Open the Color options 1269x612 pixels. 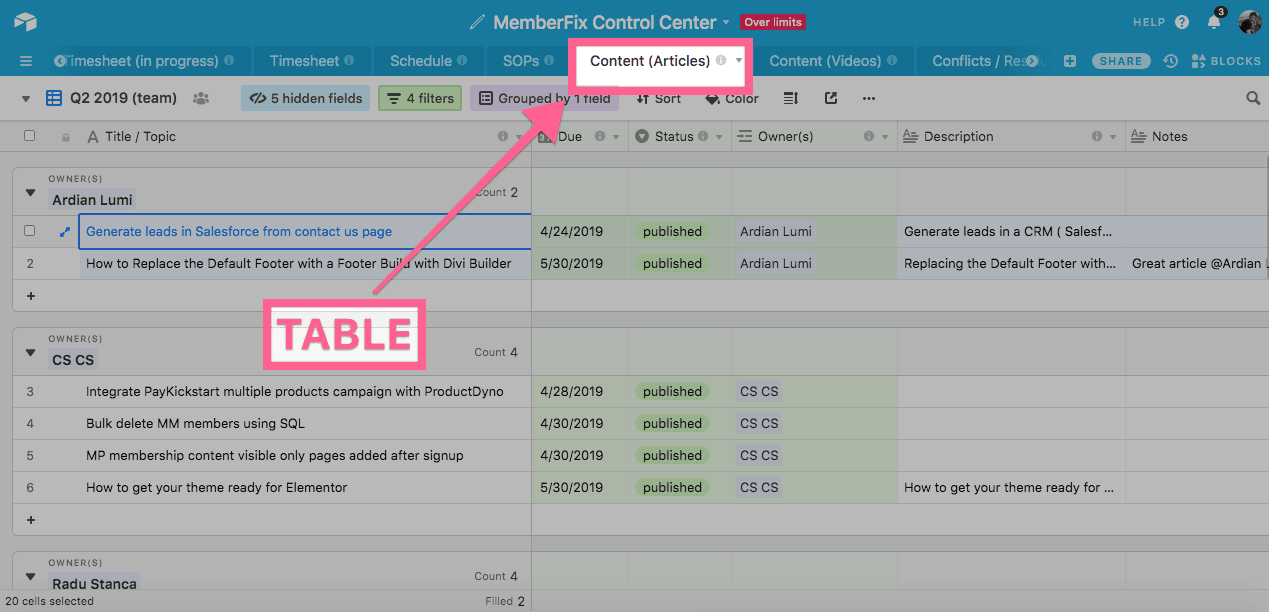coord(732,99)
